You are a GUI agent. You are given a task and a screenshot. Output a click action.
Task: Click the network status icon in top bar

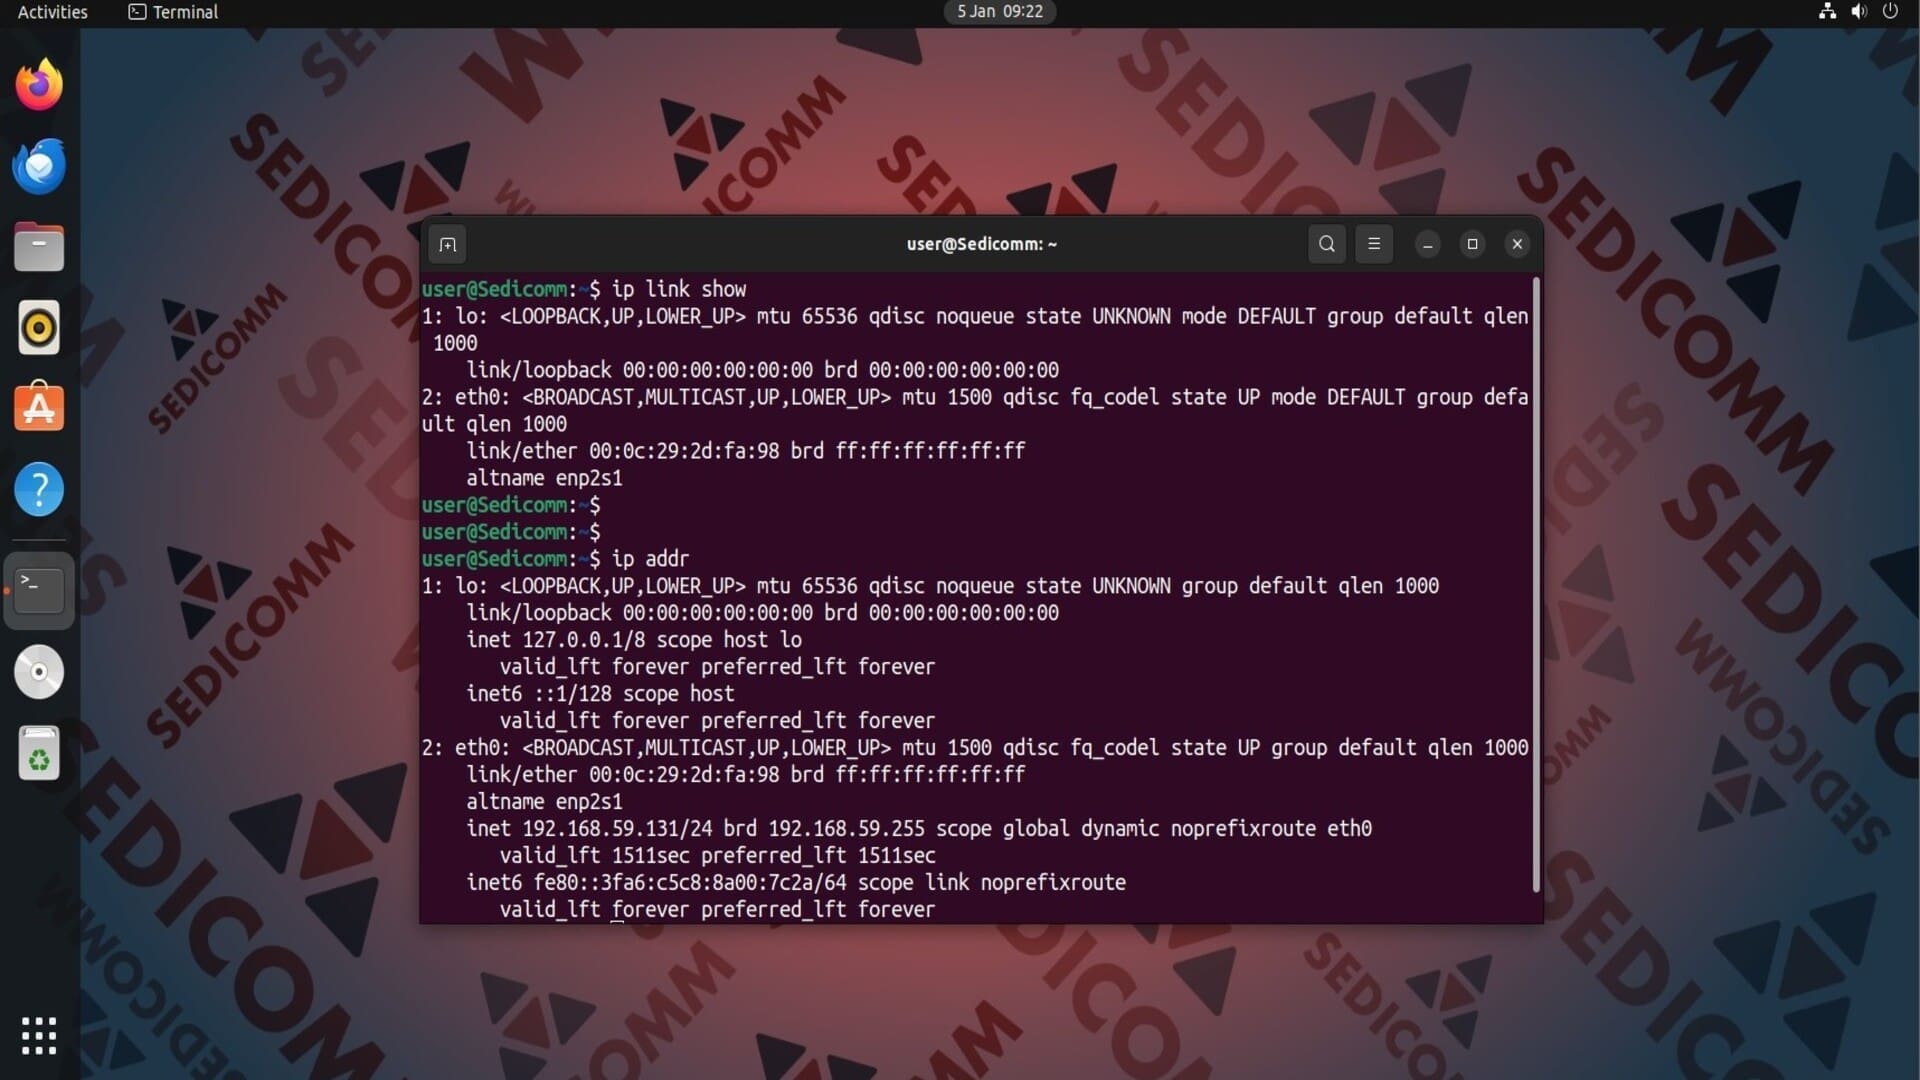pyautogui.click(x=1827, y=12)
